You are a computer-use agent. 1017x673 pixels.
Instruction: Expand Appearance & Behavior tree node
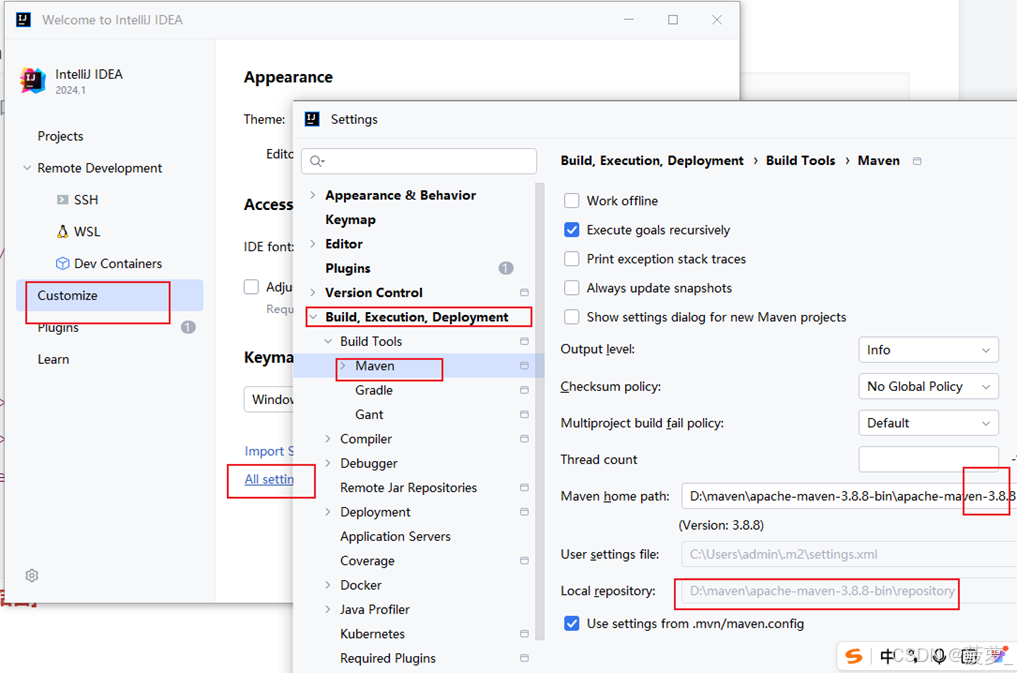pyautogui.click(x=313, y=195)
